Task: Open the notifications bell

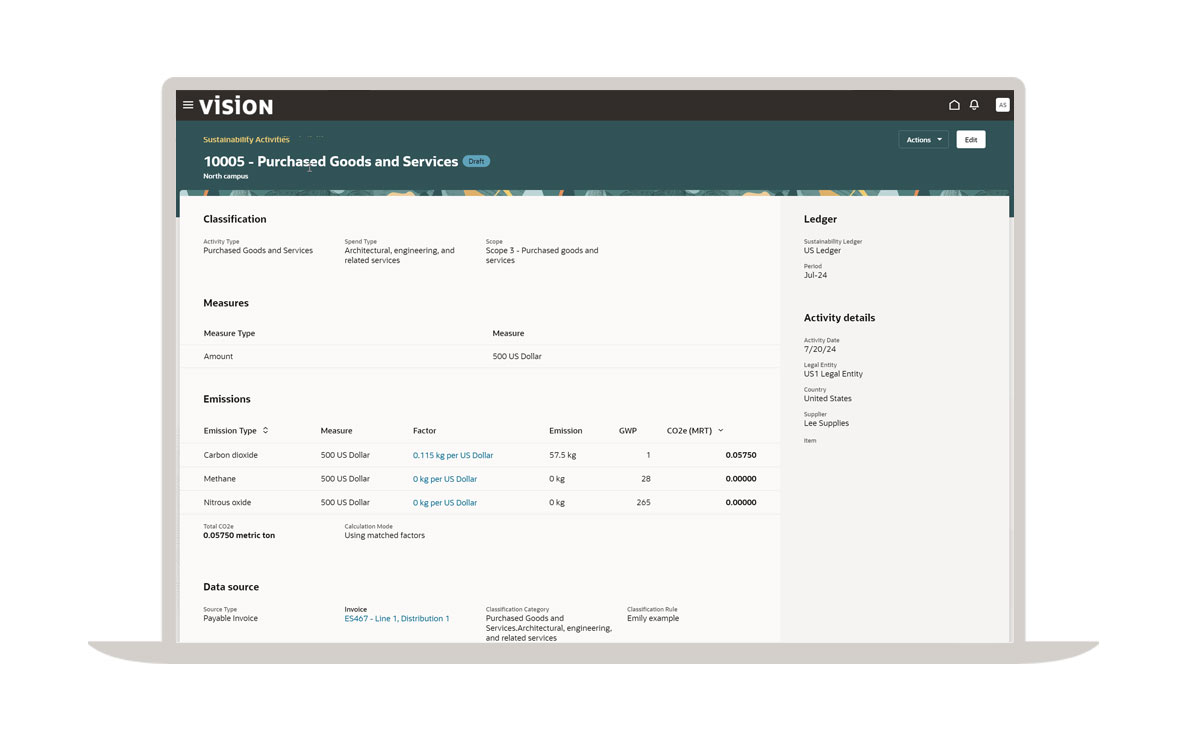Action: [974, 105]
